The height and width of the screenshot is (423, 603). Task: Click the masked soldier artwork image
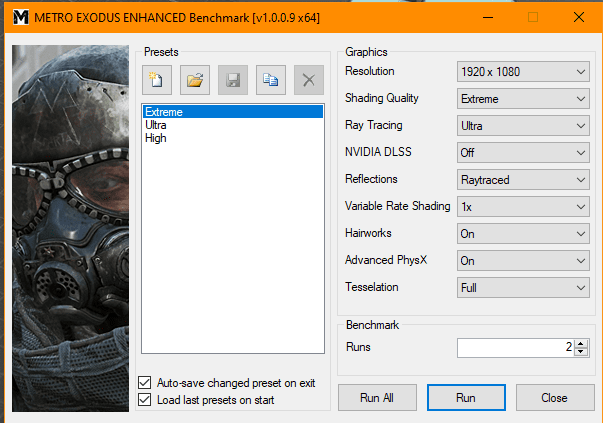tap(70, 228)
